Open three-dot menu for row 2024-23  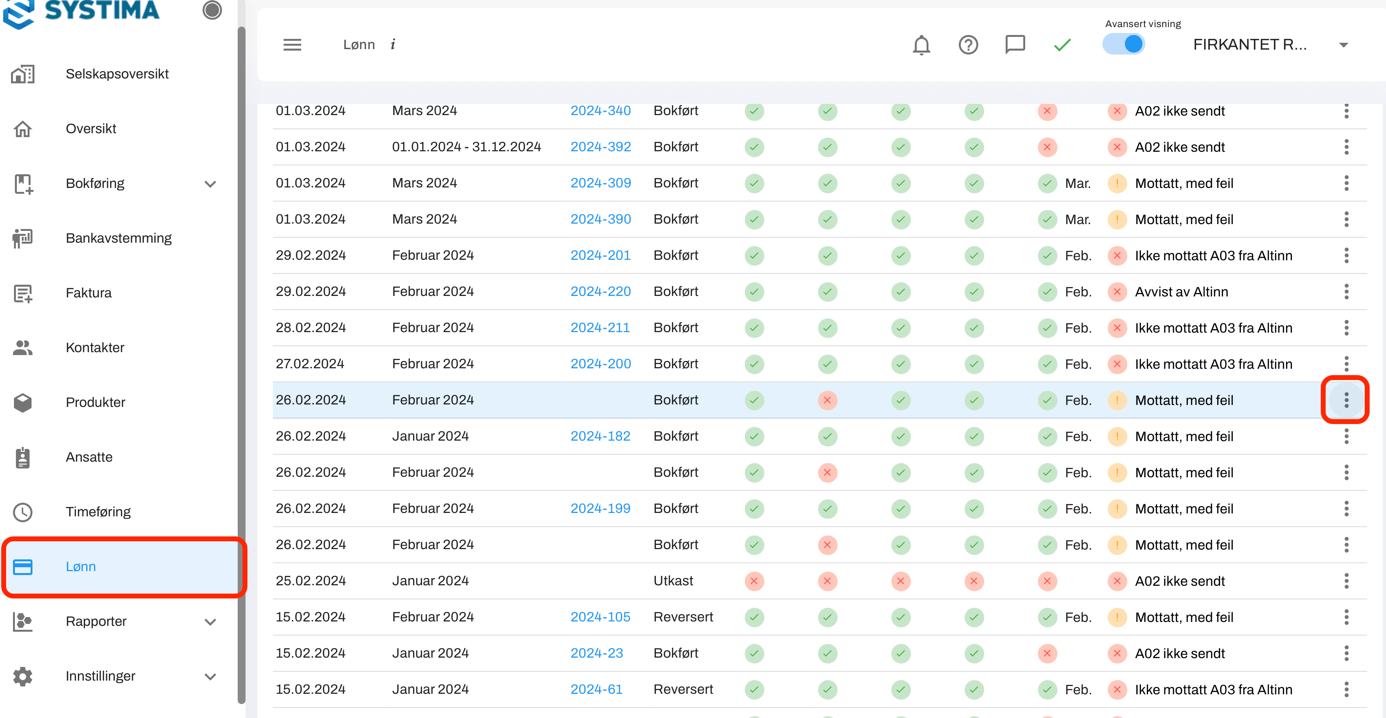coord(1346,653)
